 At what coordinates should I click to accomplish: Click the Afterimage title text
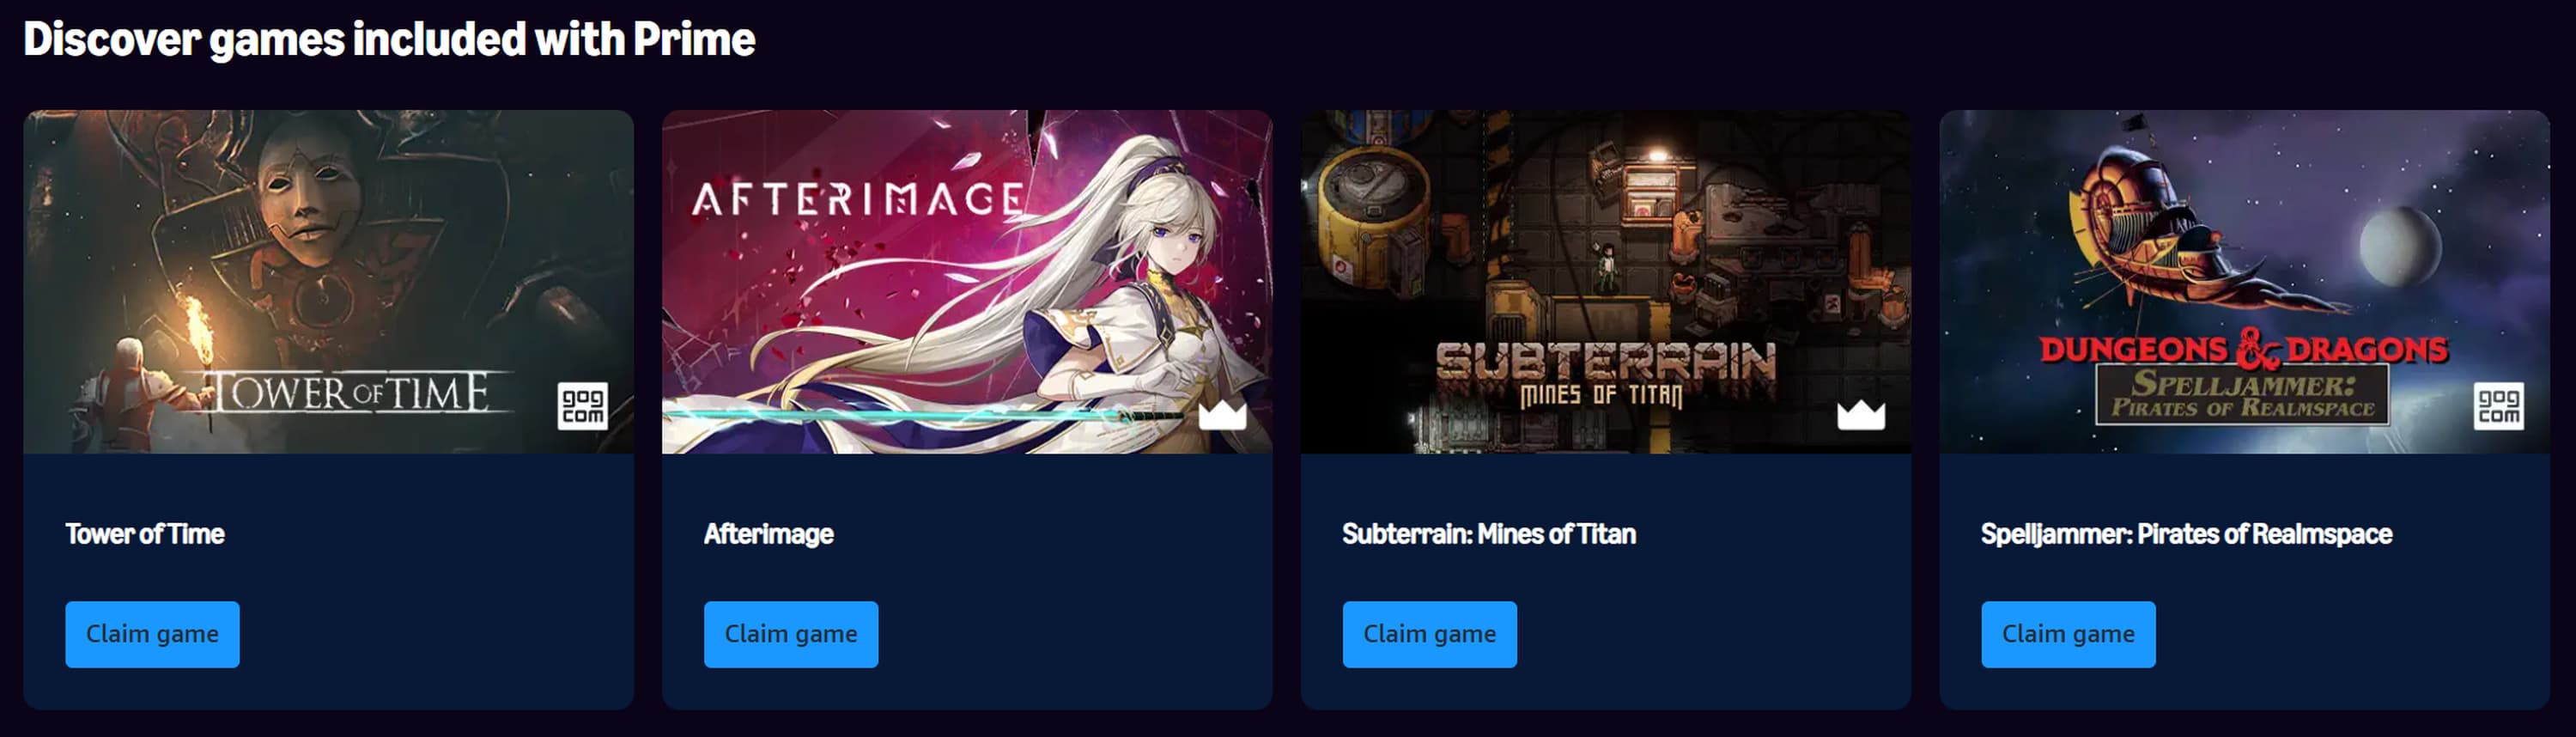pyautogui.click(x=769, y=534)
